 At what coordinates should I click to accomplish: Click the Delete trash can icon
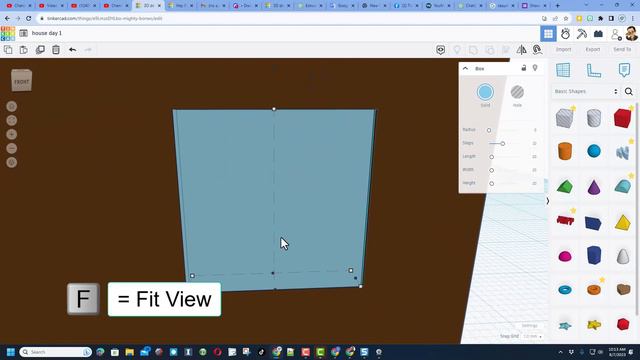[x=56, y=50]
